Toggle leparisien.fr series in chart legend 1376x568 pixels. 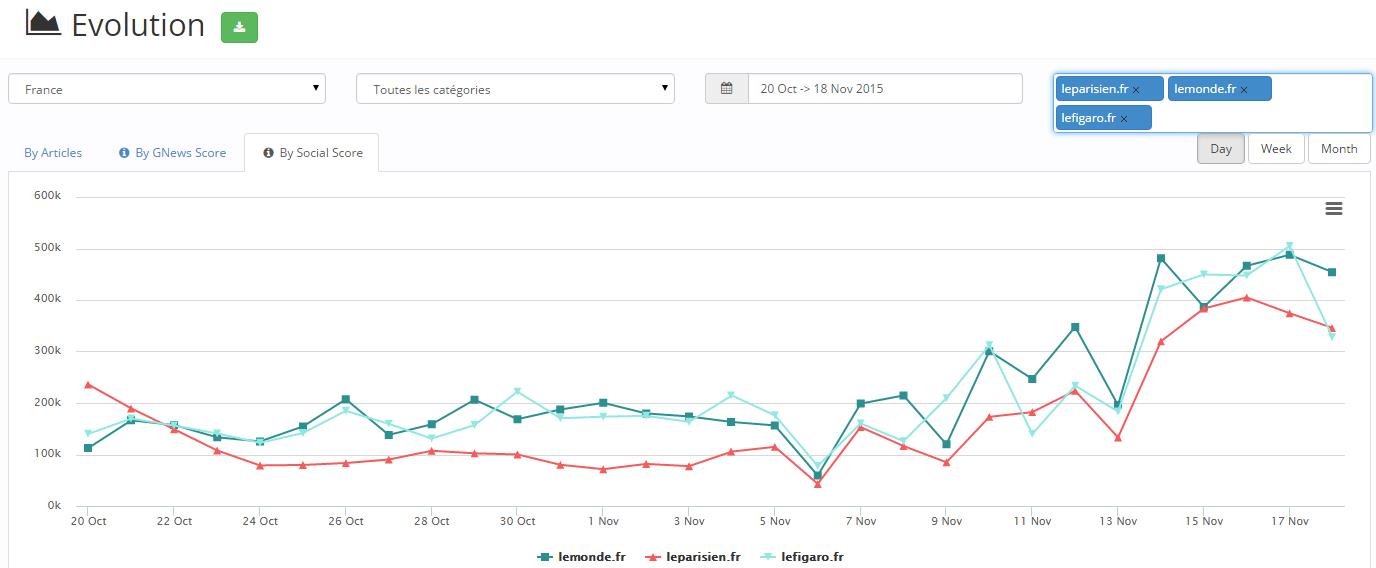(693, 557)
